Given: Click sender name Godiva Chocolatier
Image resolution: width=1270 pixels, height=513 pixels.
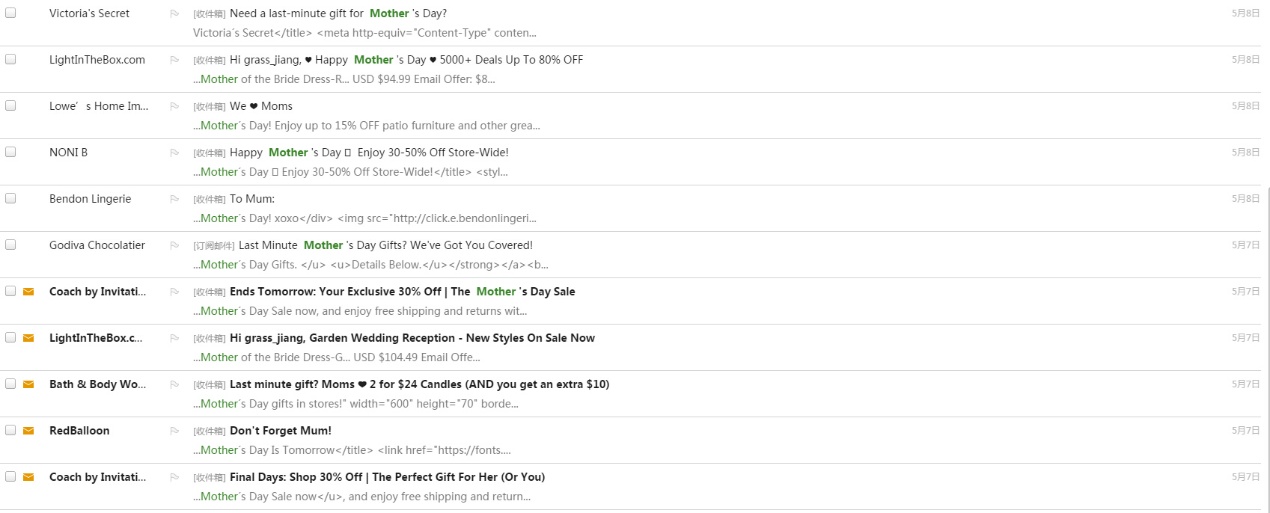Looking at the screenshot, I should [97, 245].
